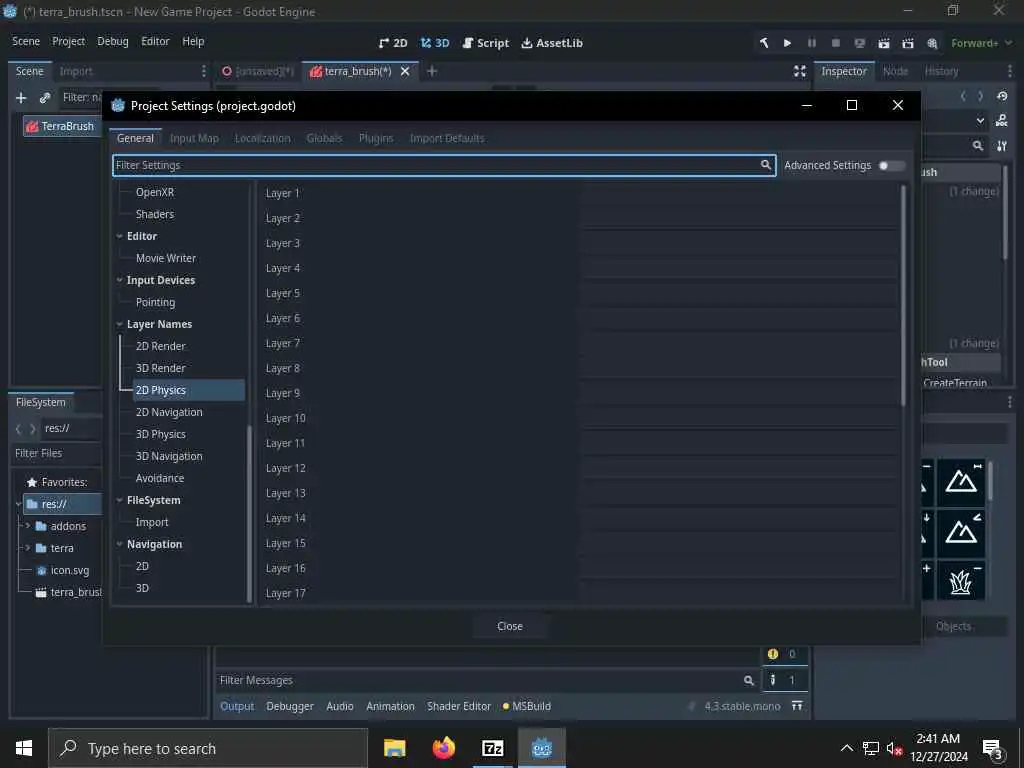This screenshot has width=1024, height=768.
Task: Select the TerraBrush node in scene tree
Action: (60, 126)
